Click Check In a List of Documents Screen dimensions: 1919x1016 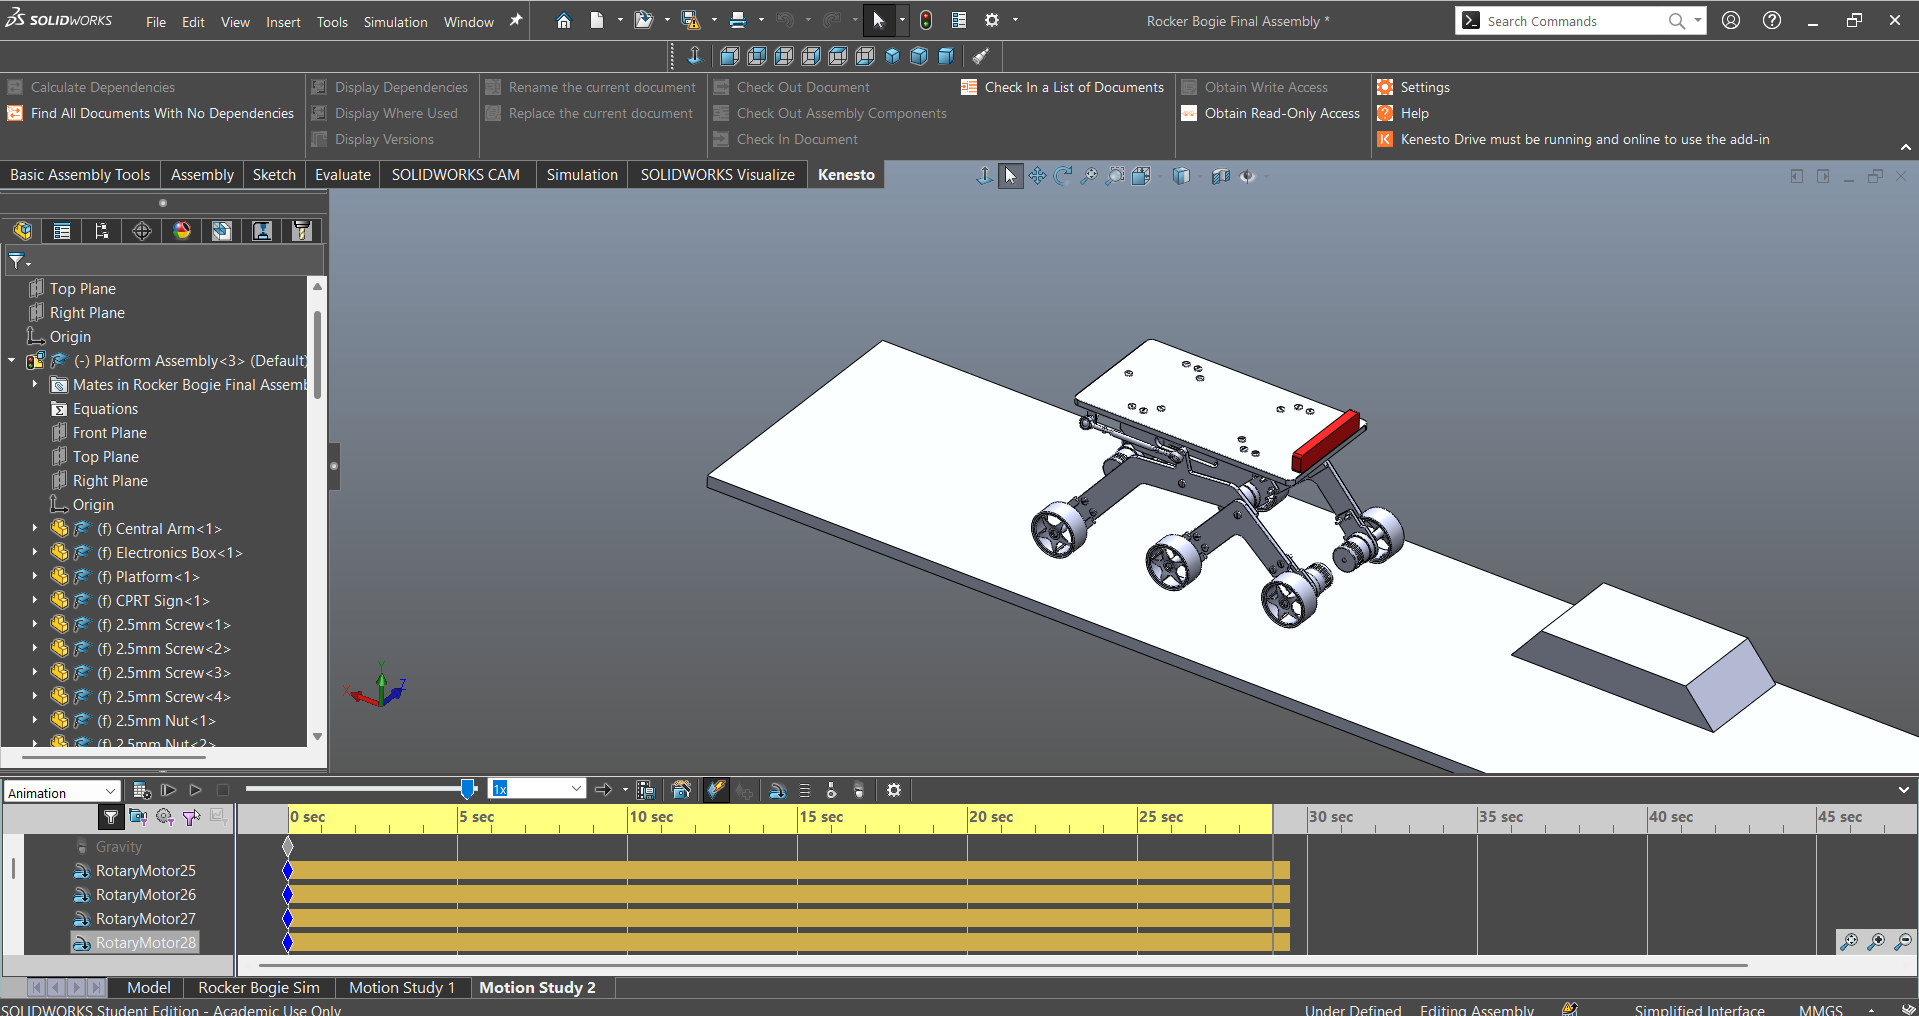pos(1063,87)
